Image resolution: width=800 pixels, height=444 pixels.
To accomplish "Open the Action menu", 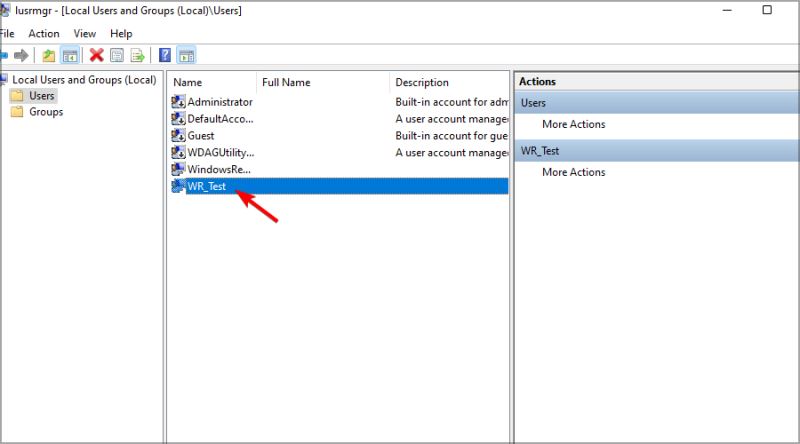I will [x=44, y=34].
